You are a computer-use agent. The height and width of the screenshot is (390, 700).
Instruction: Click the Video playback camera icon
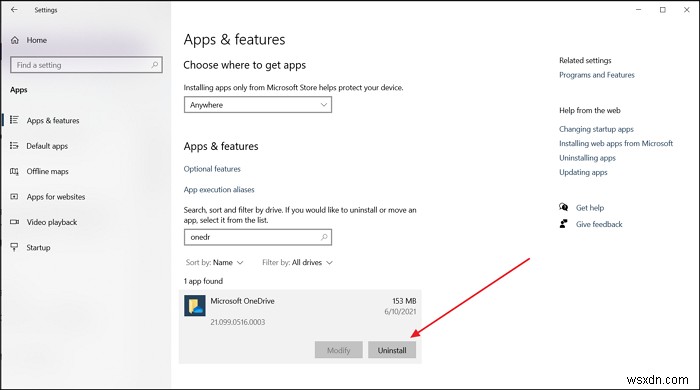coord(14,222)
